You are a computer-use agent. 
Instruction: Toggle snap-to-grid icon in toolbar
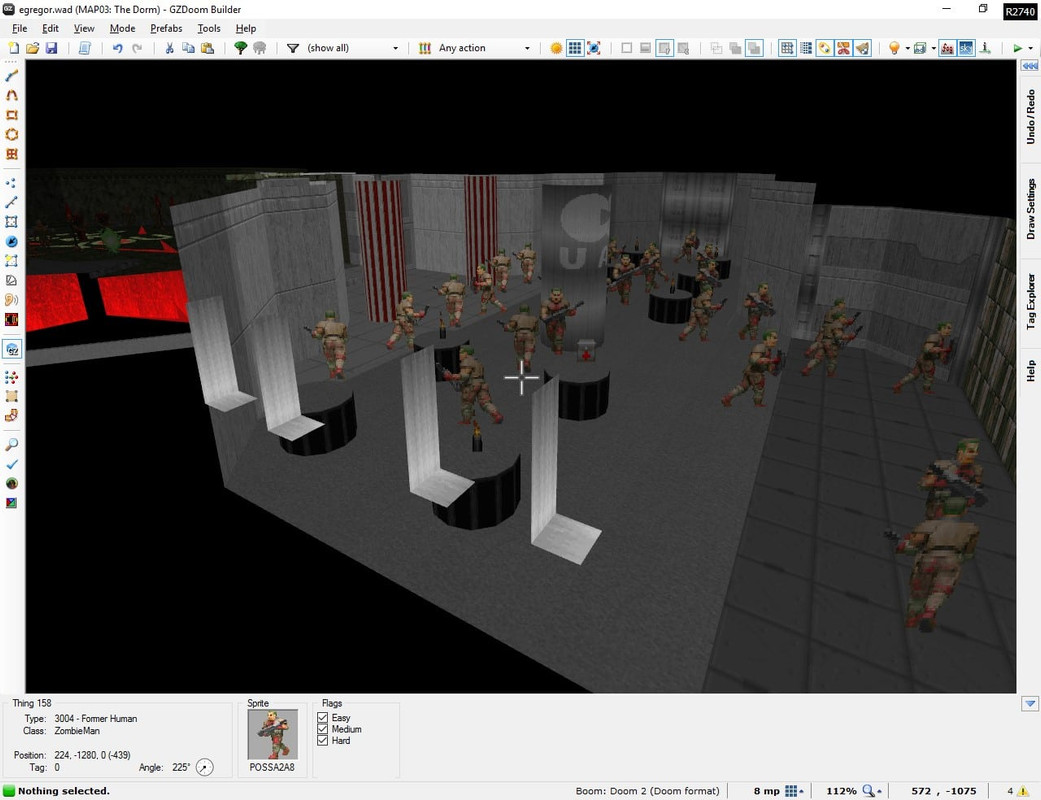787,48
